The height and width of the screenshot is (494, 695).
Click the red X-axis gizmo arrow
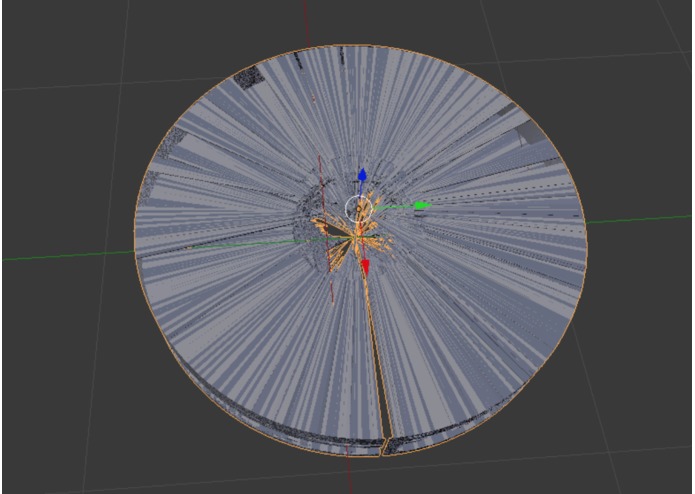(x=365, y=266)
